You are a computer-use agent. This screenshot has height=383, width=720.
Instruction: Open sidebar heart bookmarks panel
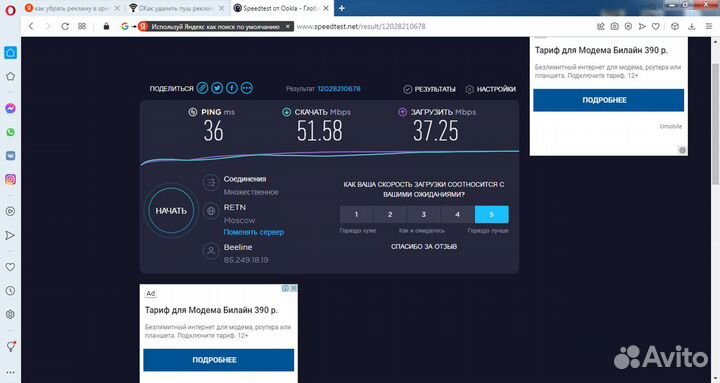[x=10, y=267]
